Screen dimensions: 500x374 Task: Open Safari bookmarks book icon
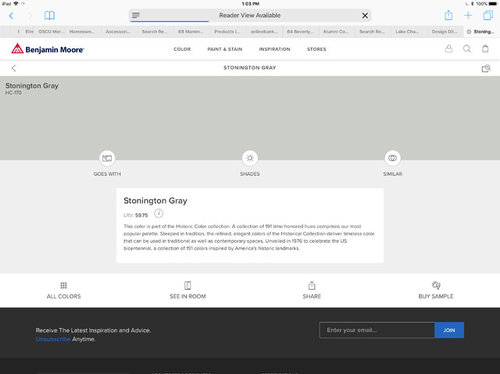click(50, 15)
